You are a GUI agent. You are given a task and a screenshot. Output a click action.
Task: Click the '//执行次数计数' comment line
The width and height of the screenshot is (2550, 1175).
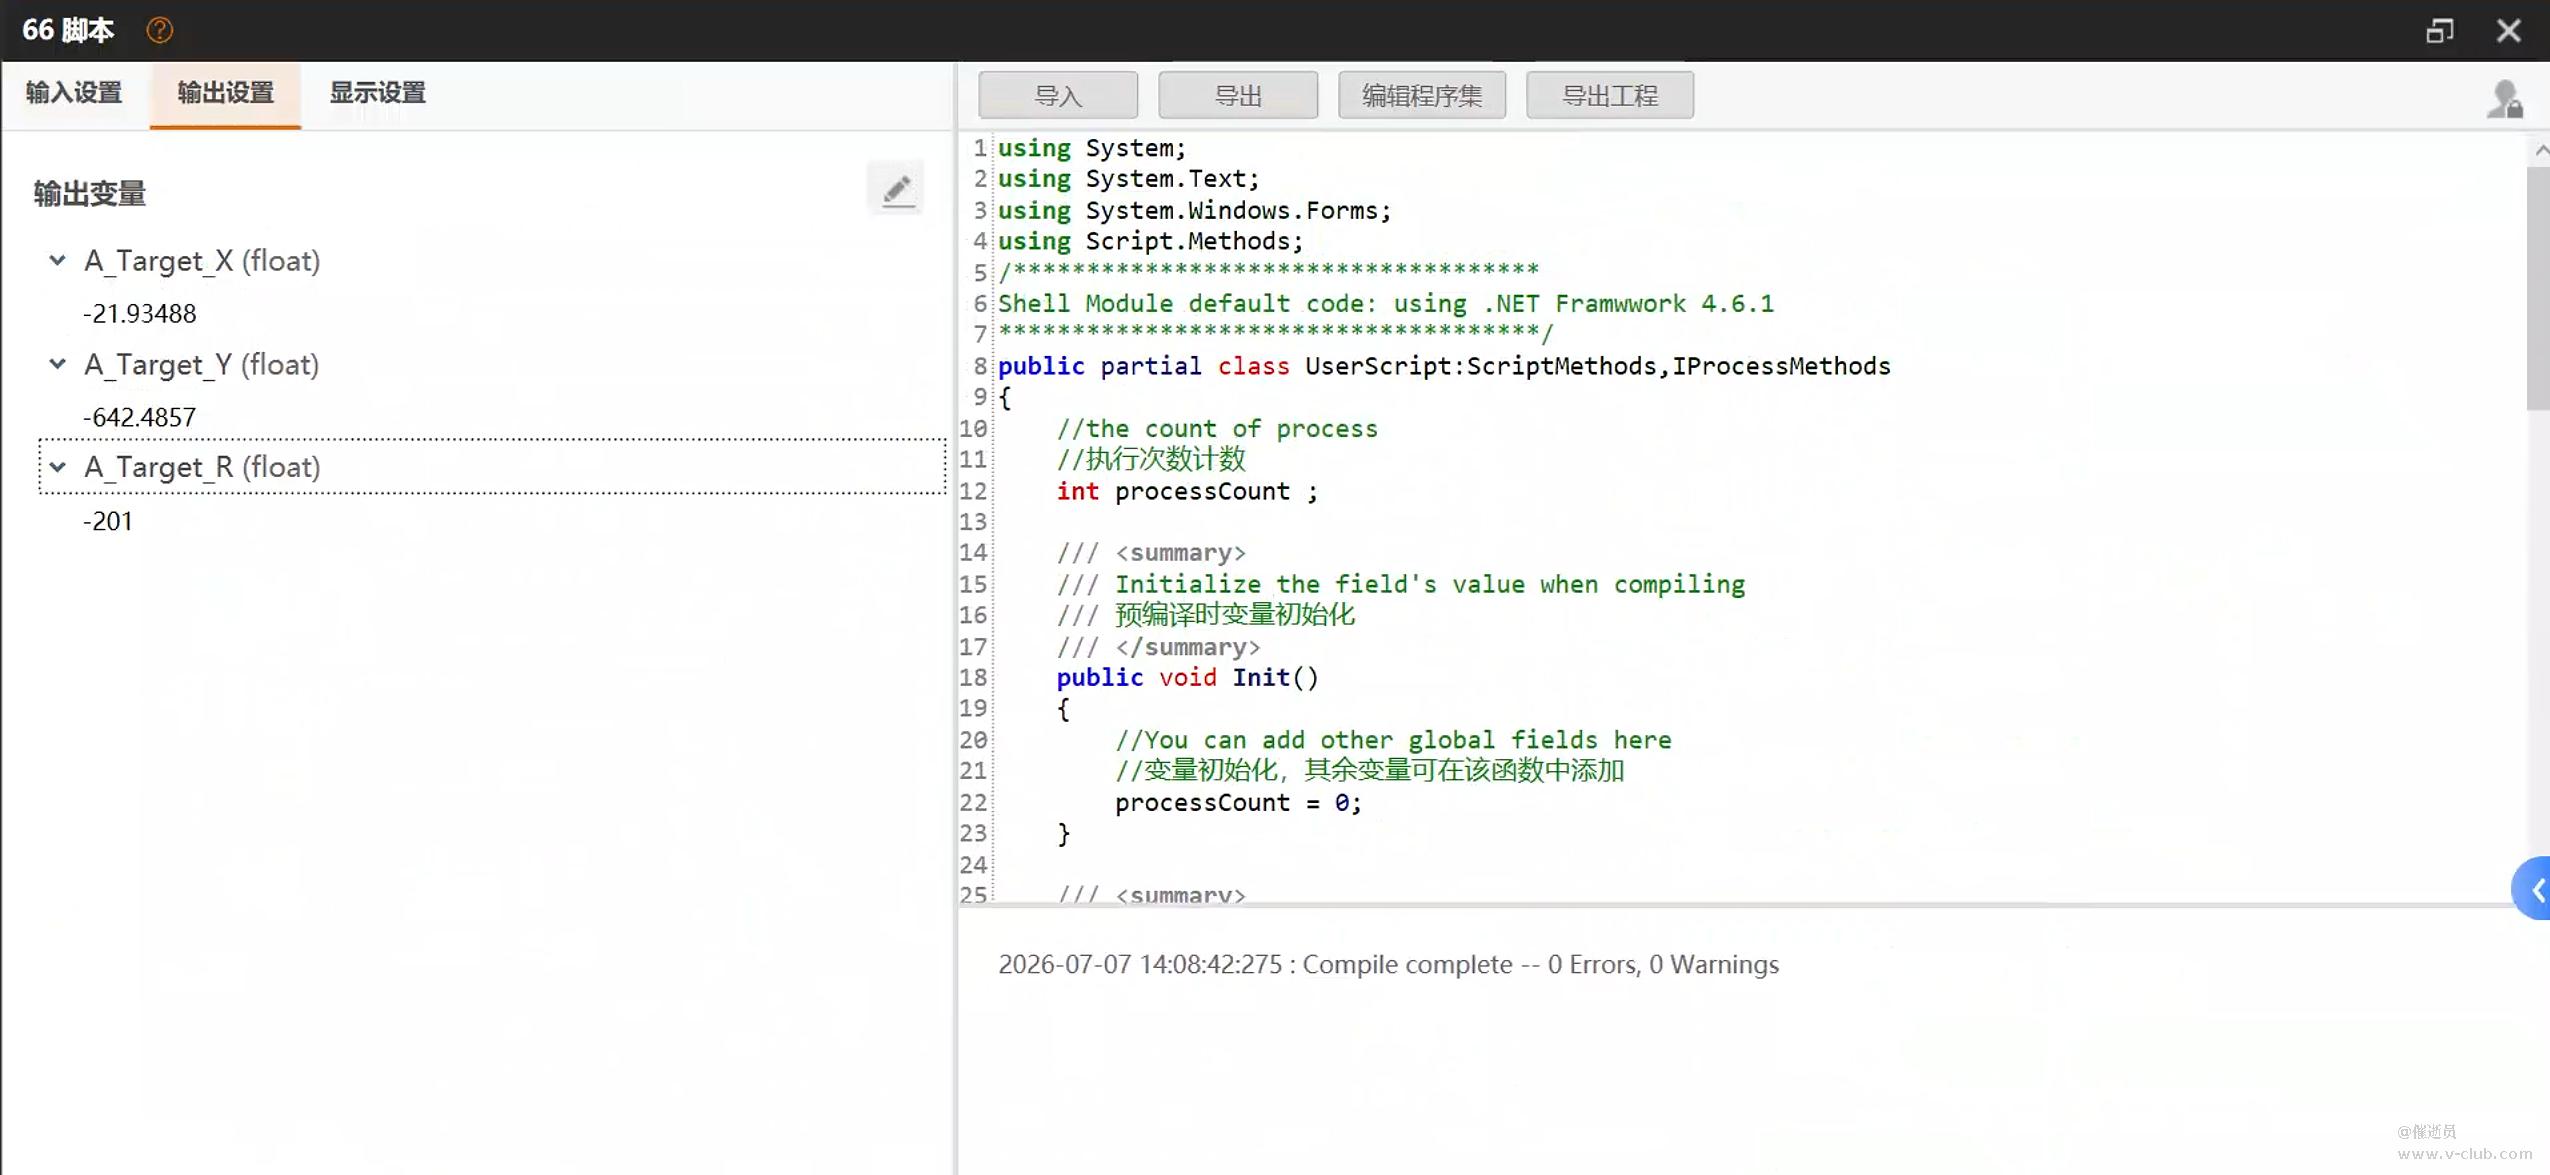[1151, 459]
